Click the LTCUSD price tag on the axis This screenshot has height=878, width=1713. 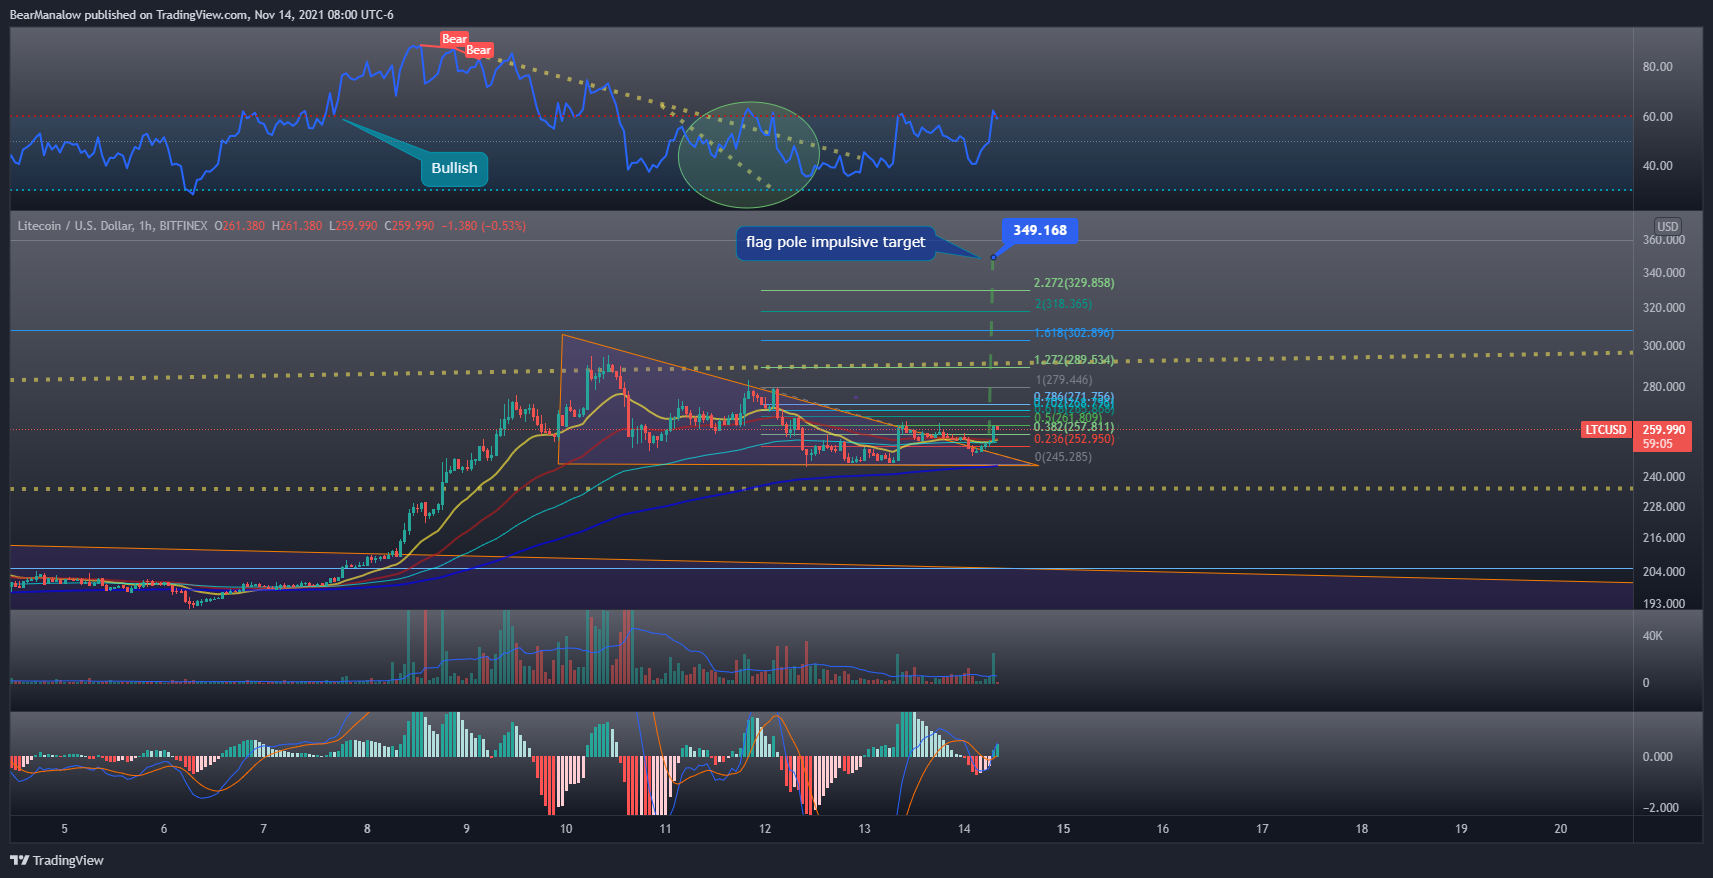(x=1606, y=430)
